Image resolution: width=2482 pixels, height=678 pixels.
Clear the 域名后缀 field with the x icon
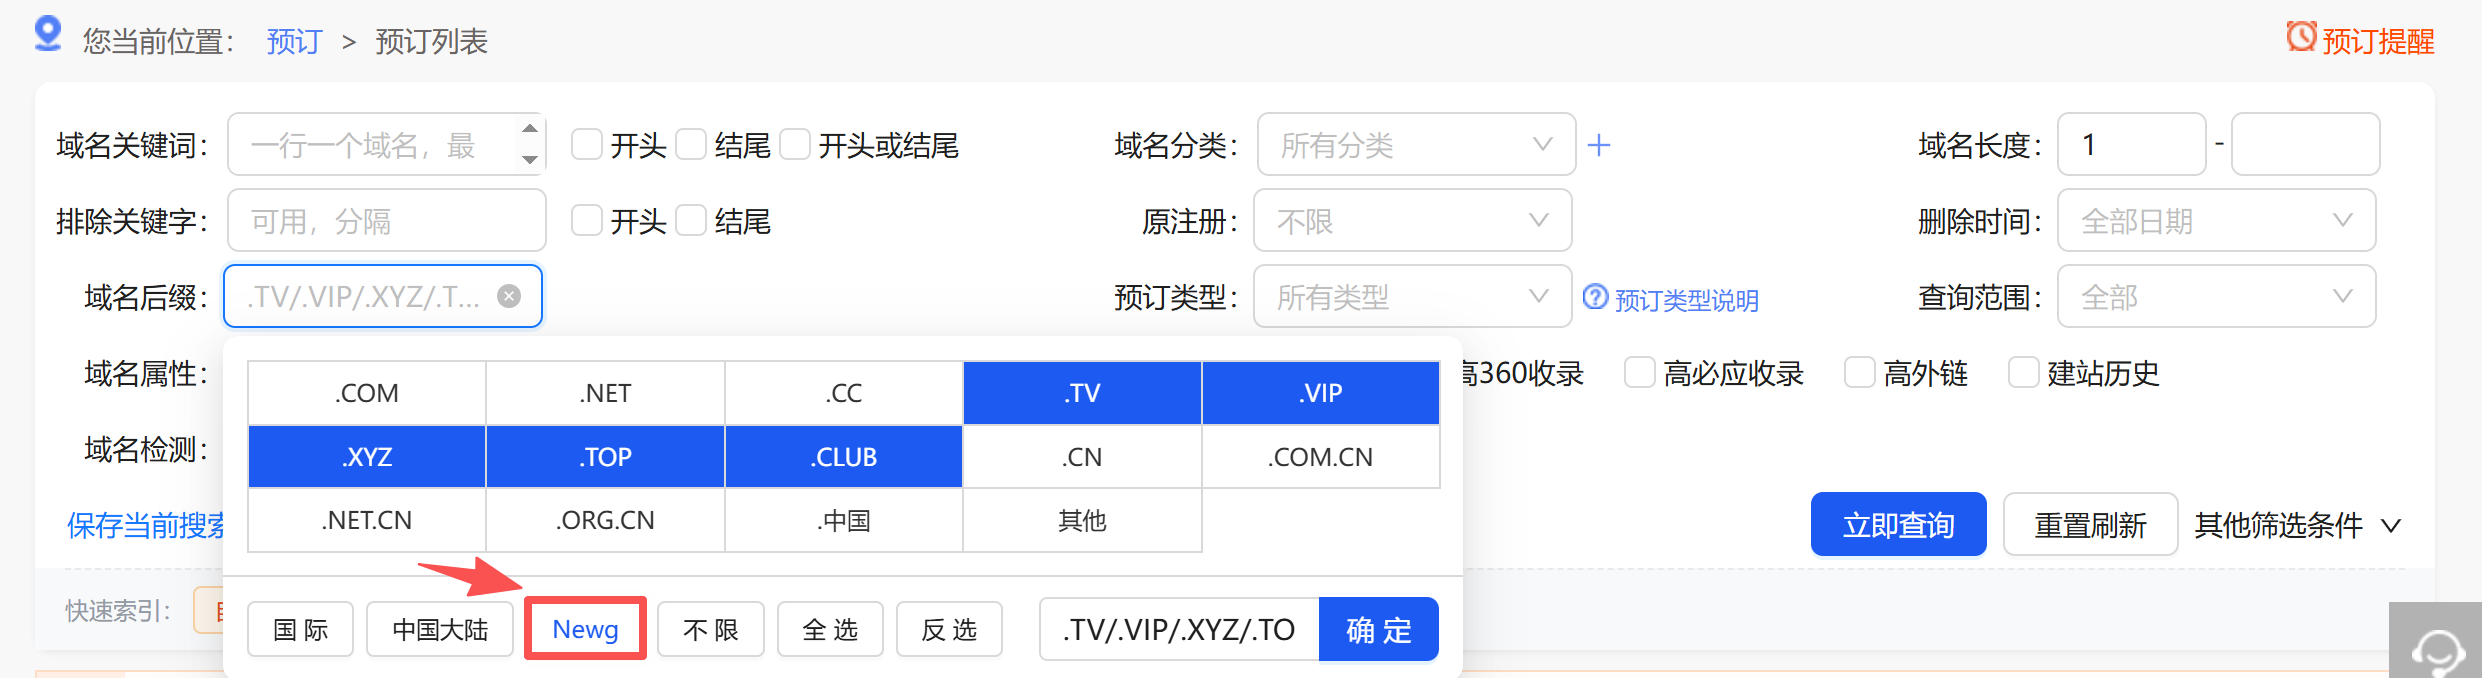point(509,296)
